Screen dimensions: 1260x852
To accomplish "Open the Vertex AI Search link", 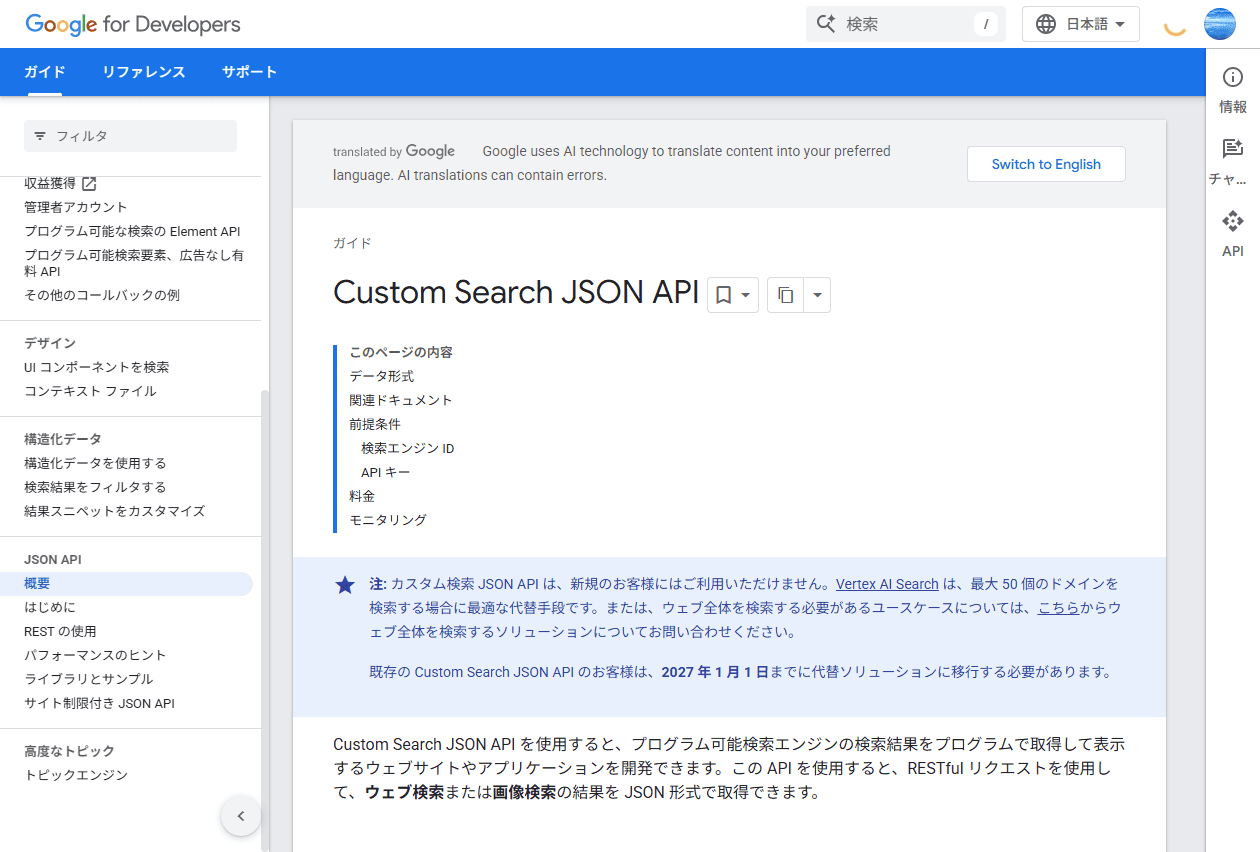I will 887,584.
